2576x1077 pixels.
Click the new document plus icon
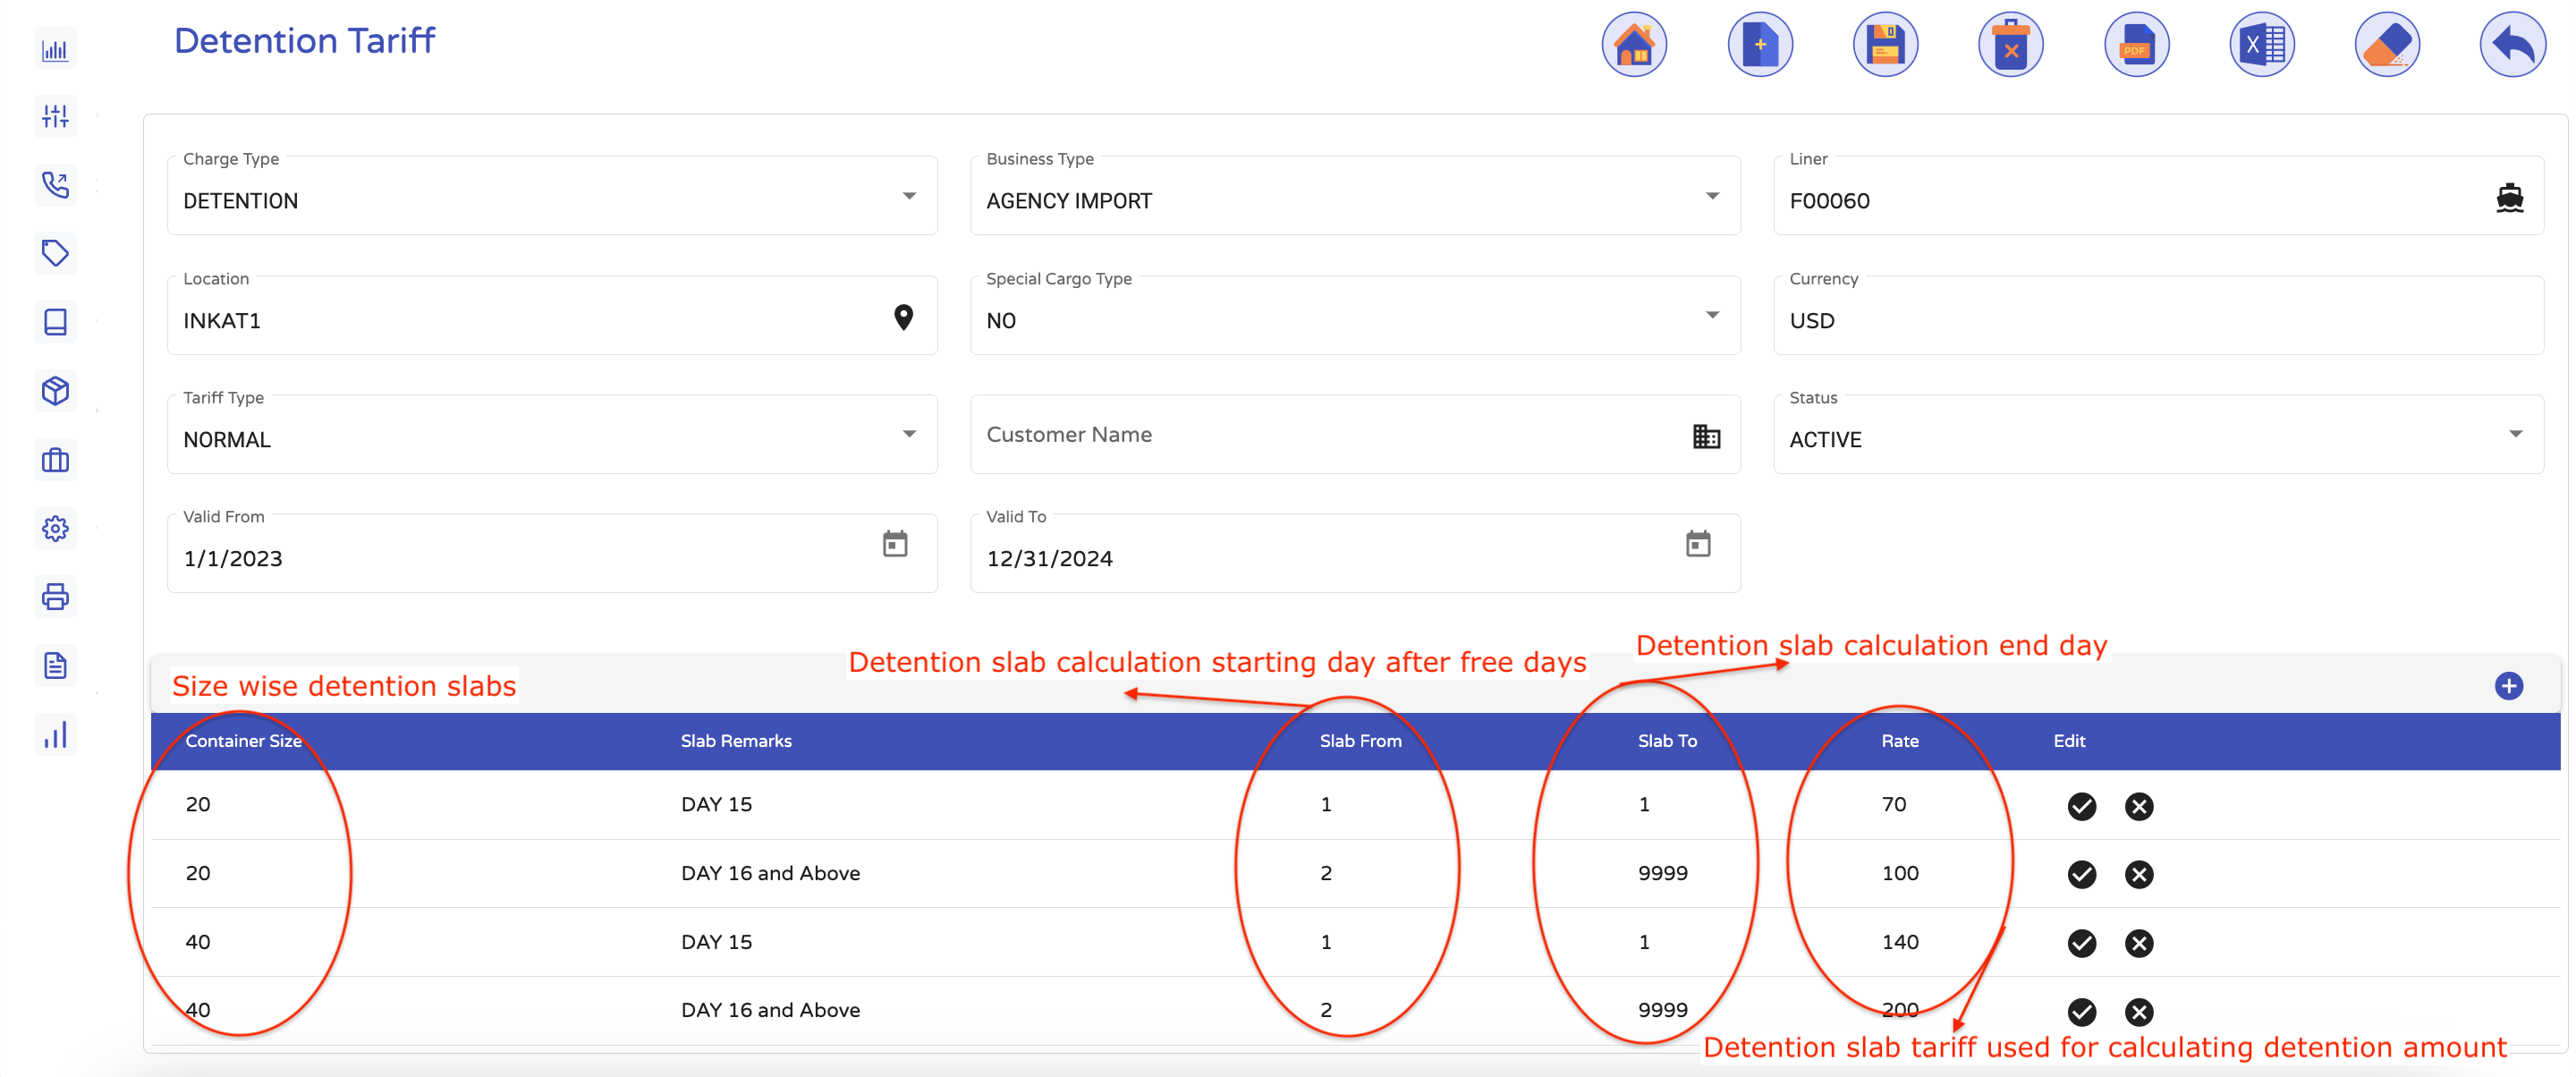tap(1759, 45)
